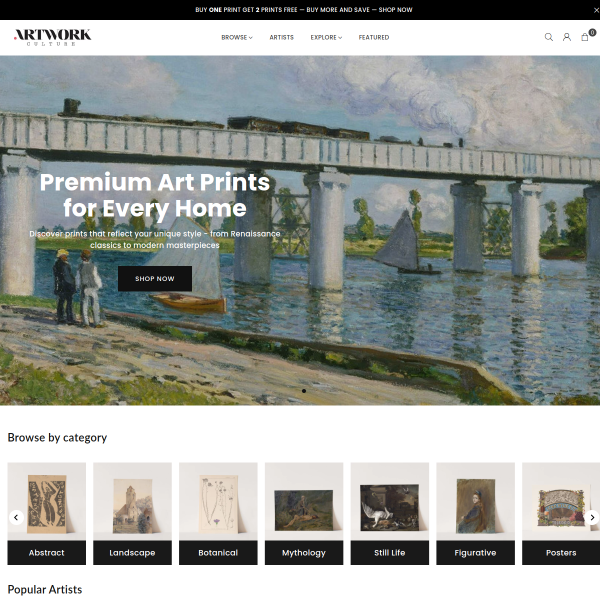Click the Artwork Culture logo
The height and width of the screenshot is (600, 600).
[52, 37]
